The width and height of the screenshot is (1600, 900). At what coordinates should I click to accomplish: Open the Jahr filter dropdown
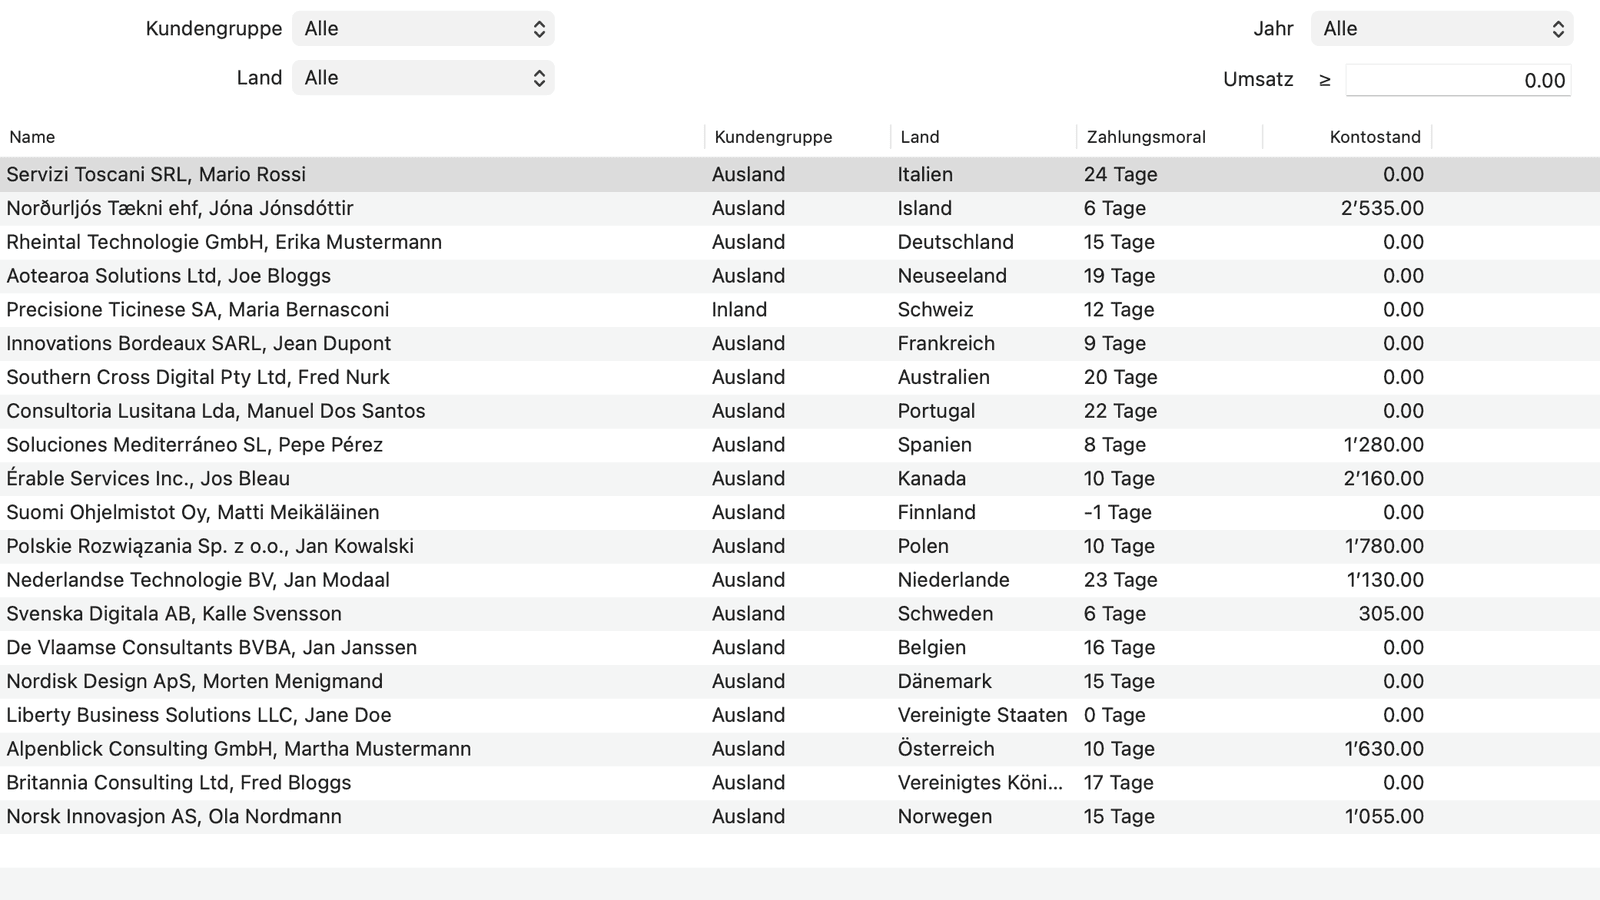point(1441,29)
